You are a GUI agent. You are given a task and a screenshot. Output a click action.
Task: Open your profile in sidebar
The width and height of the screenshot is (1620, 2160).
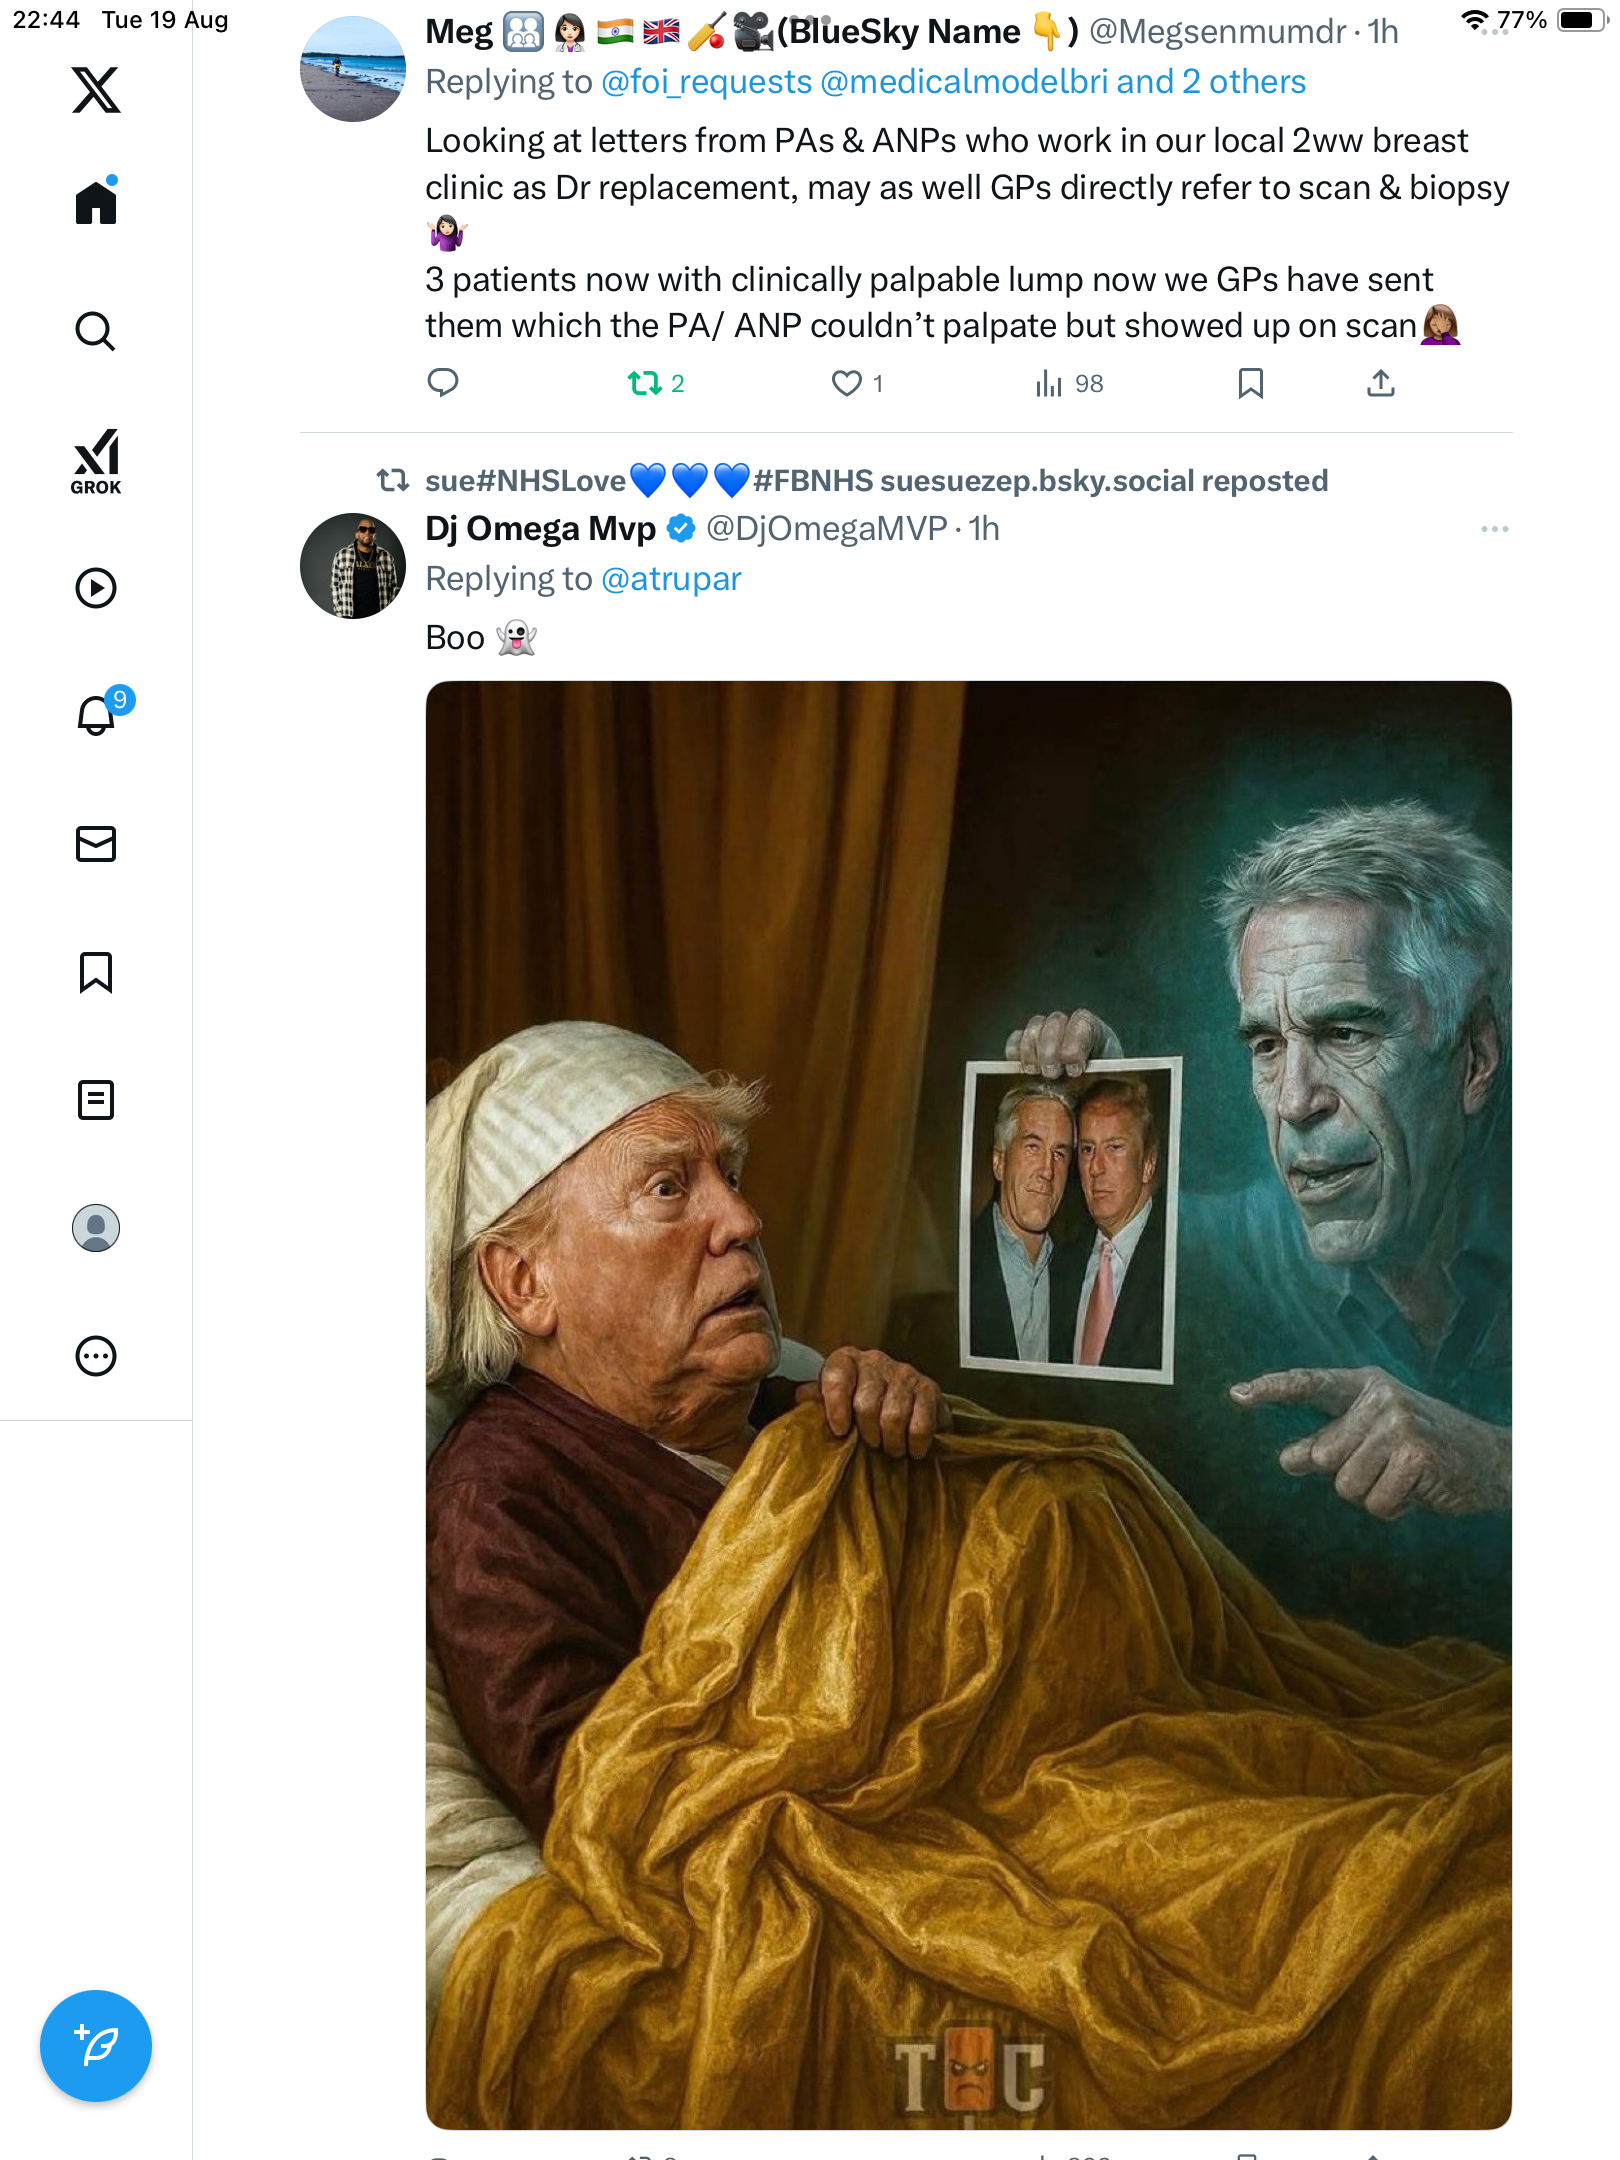coord(96,1228)
